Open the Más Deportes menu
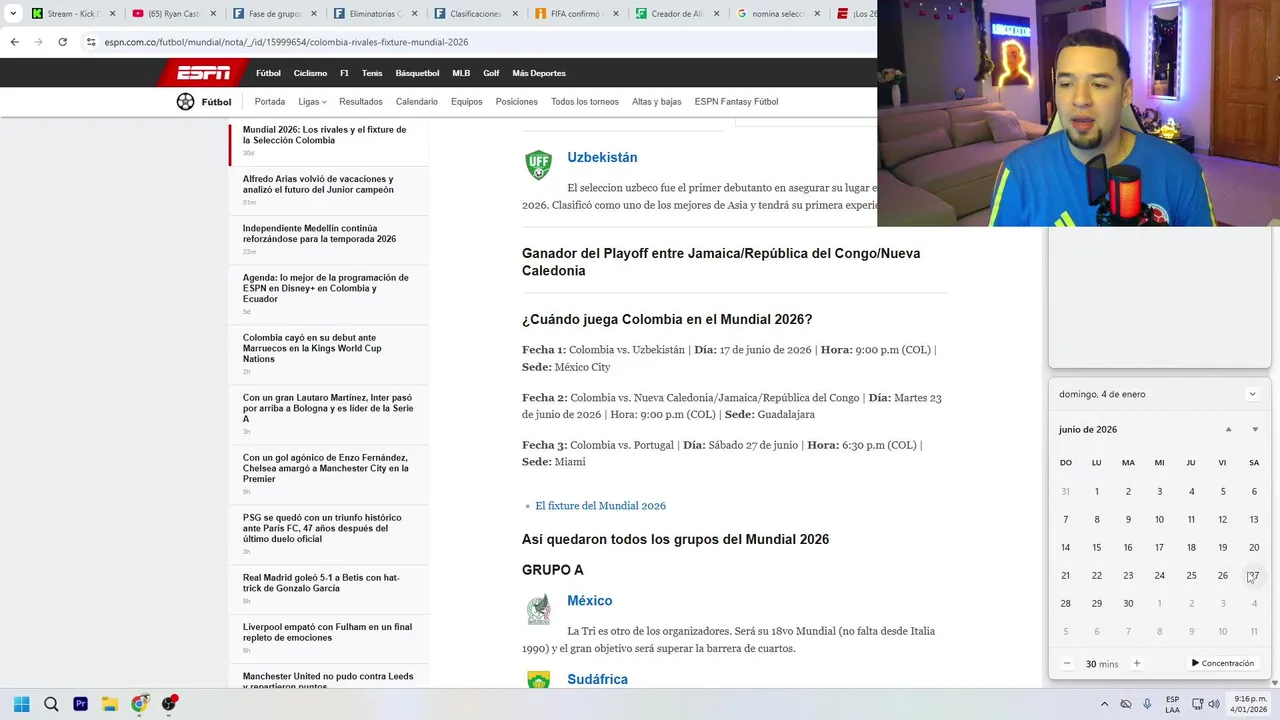Screen dimensions: 1280x720 tap(539, 73)
